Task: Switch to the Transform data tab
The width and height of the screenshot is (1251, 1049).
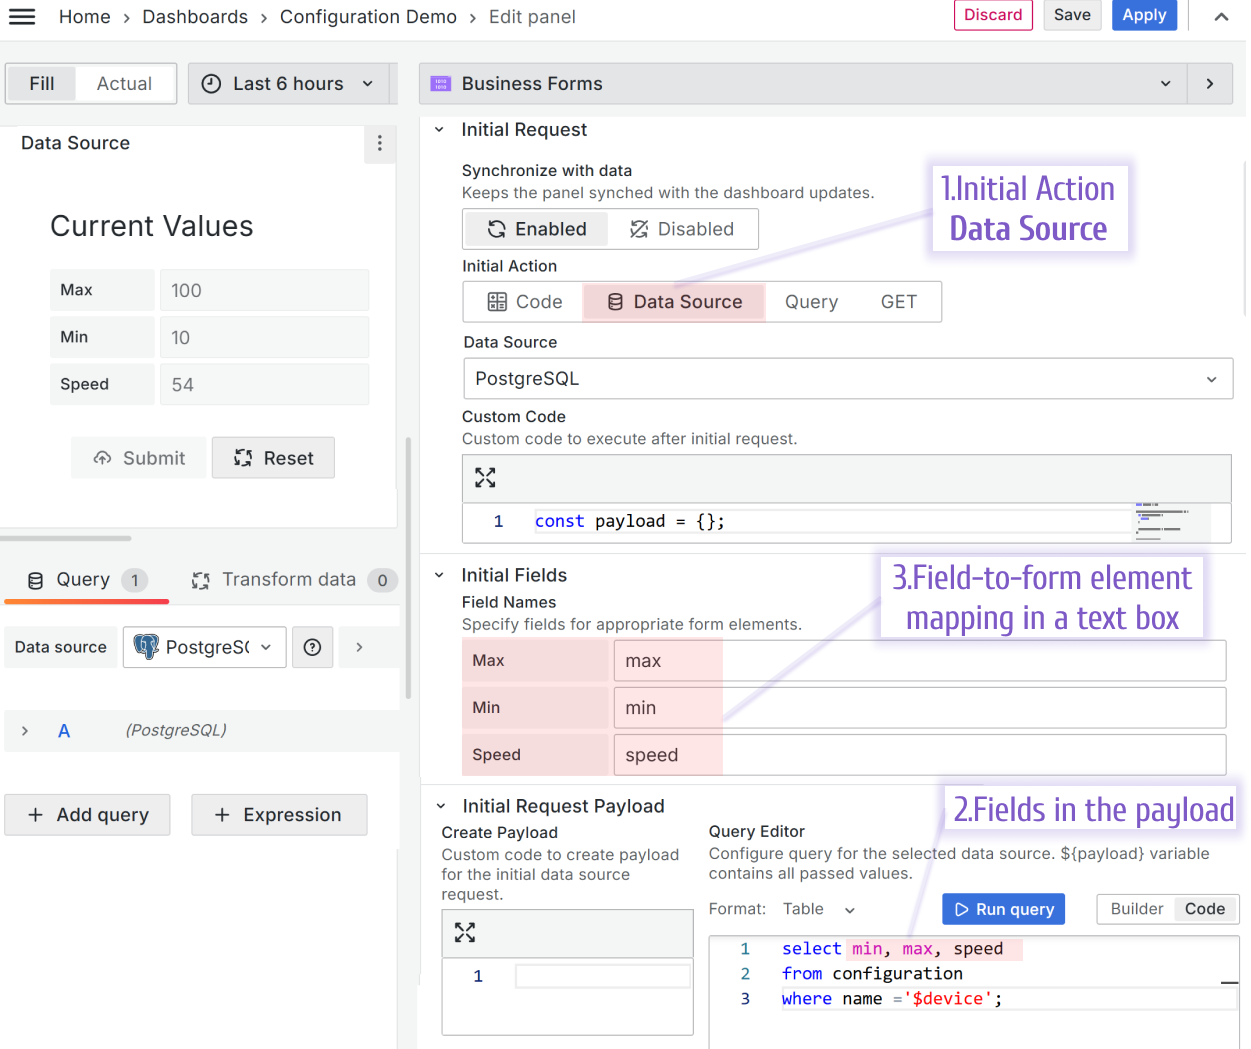Action: click(x=289, y=579)
